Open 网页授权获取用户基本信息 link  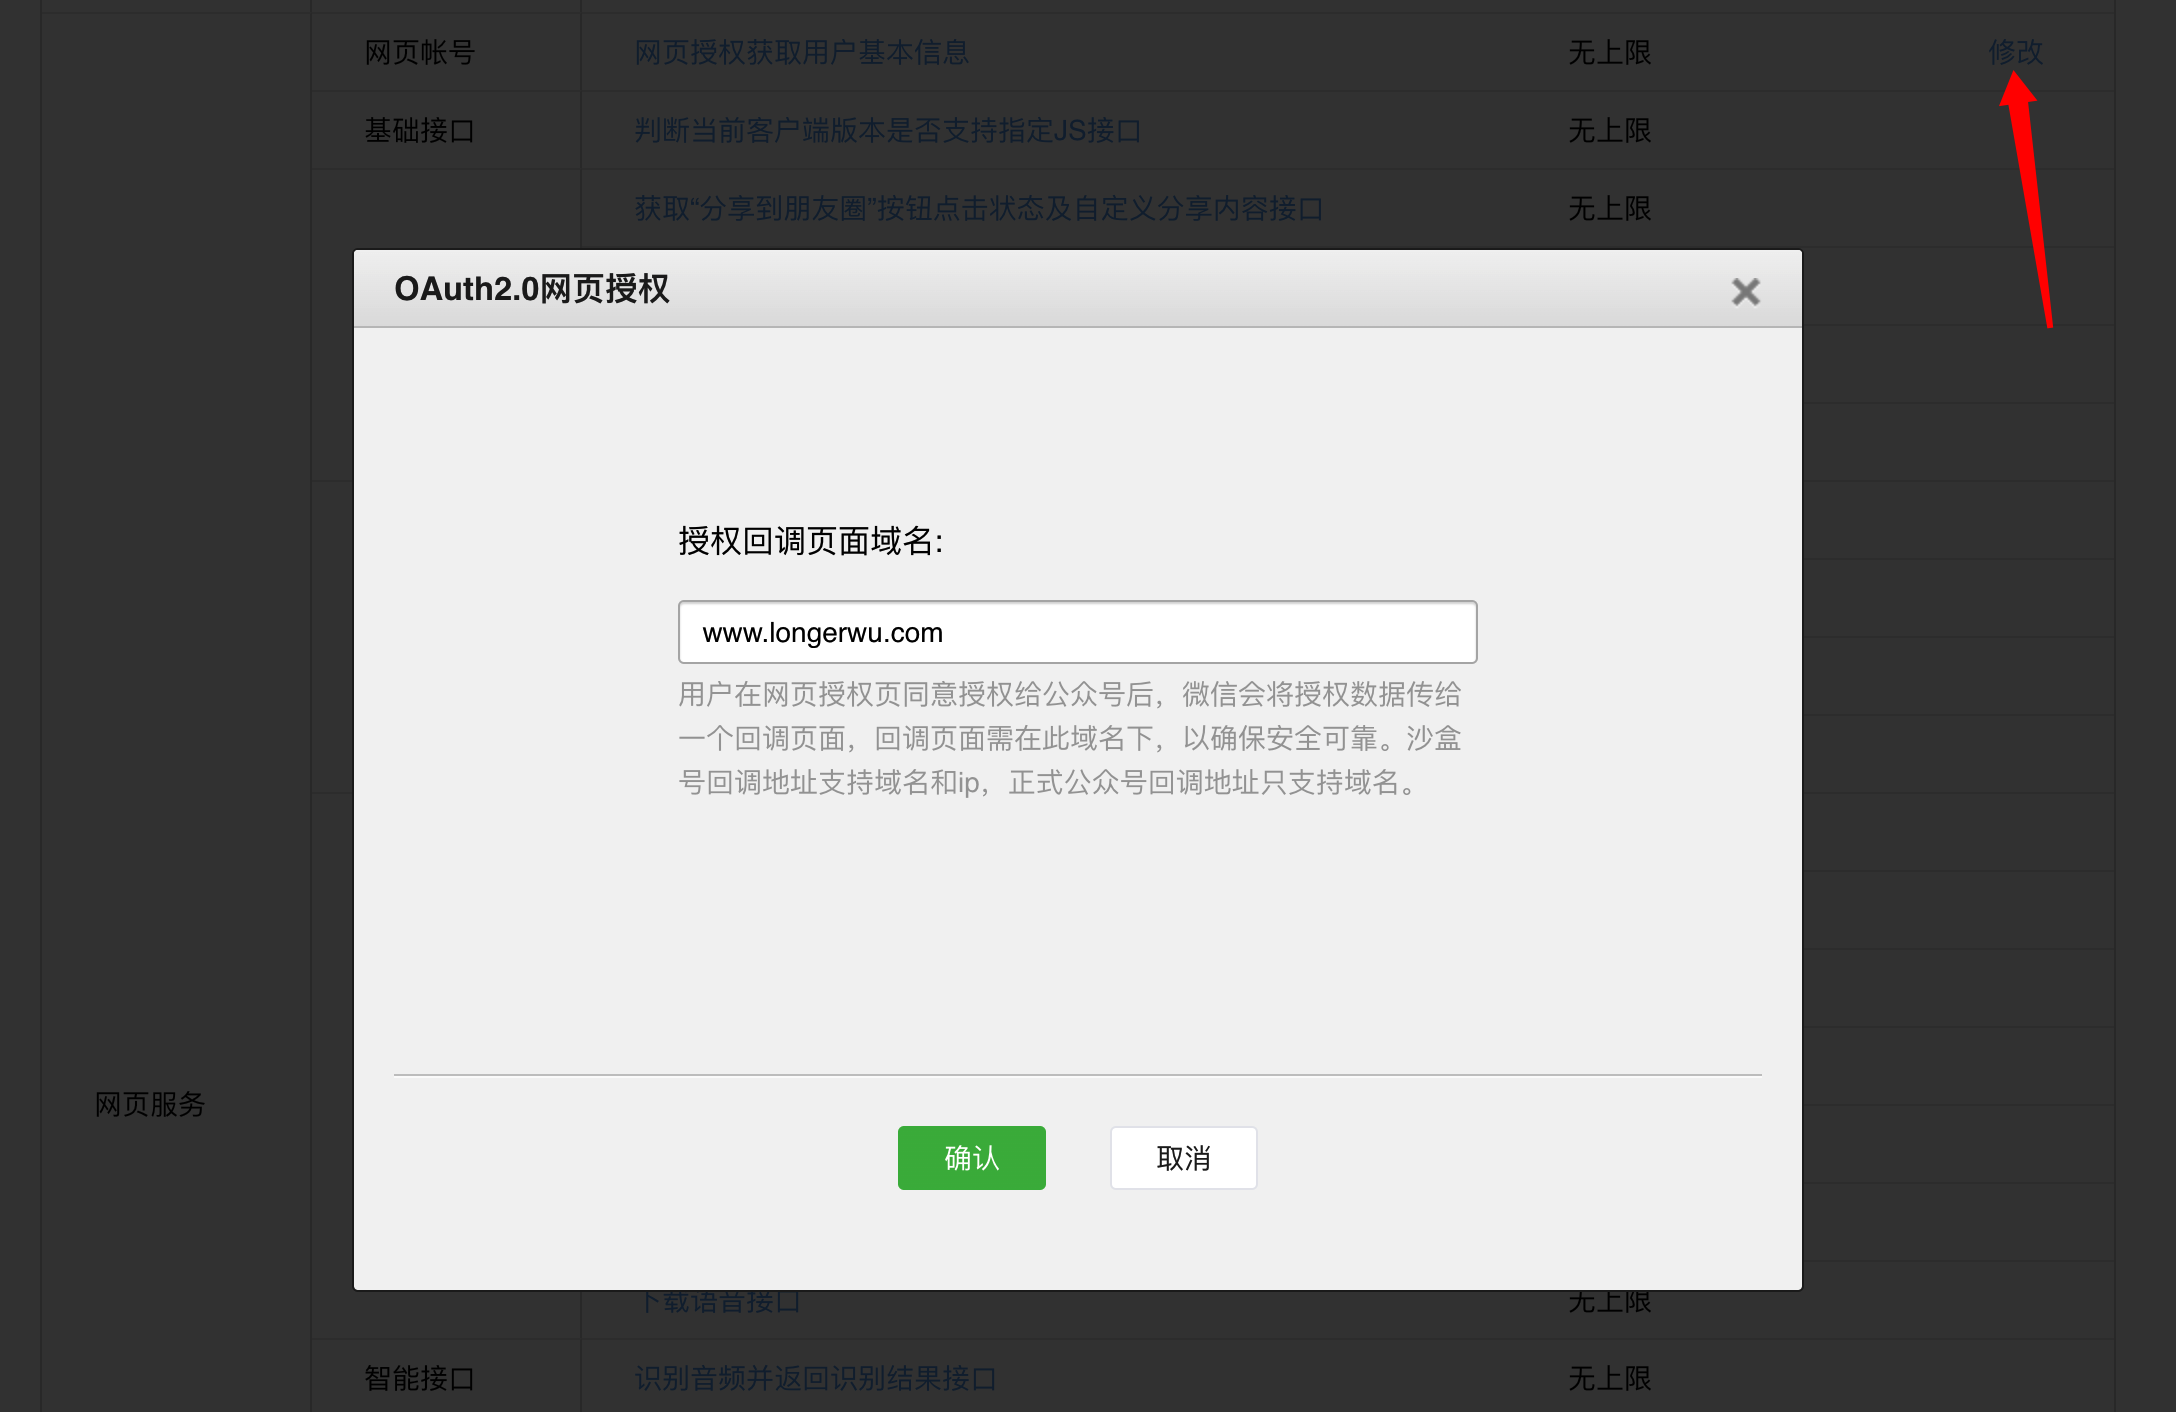tap(801, 52)
